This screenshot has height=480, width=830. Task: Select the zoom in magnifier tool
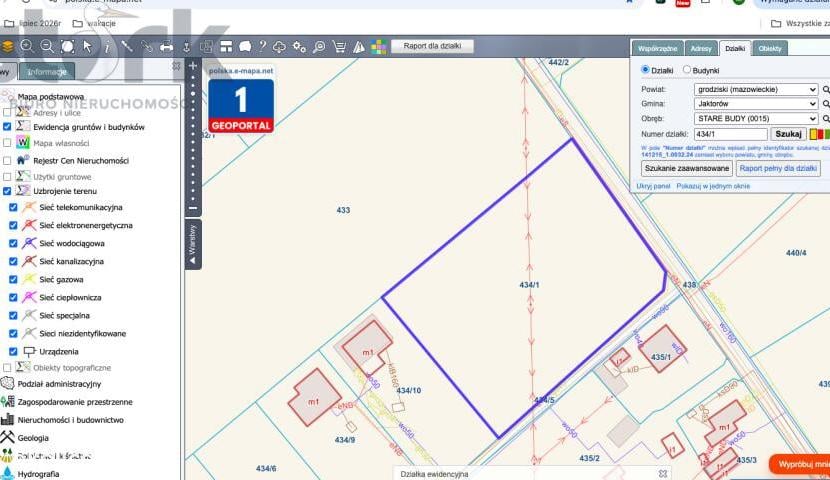[26, 47]
